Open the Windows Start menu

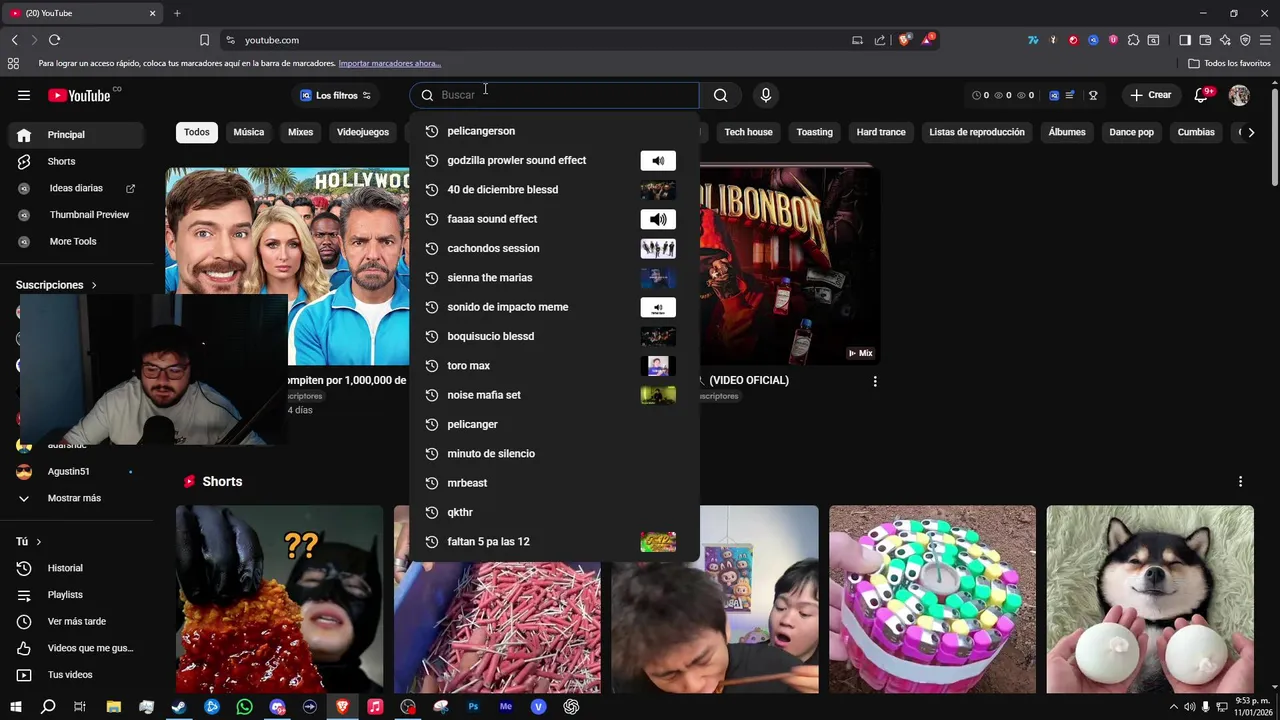point(15,707)
